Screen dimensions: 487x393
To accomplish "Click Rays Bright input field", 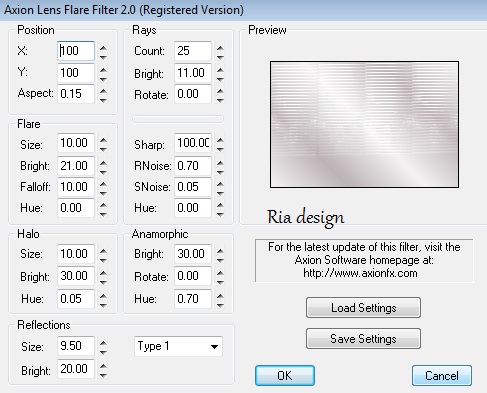I will pyautogui.click(x=193, y=73).
